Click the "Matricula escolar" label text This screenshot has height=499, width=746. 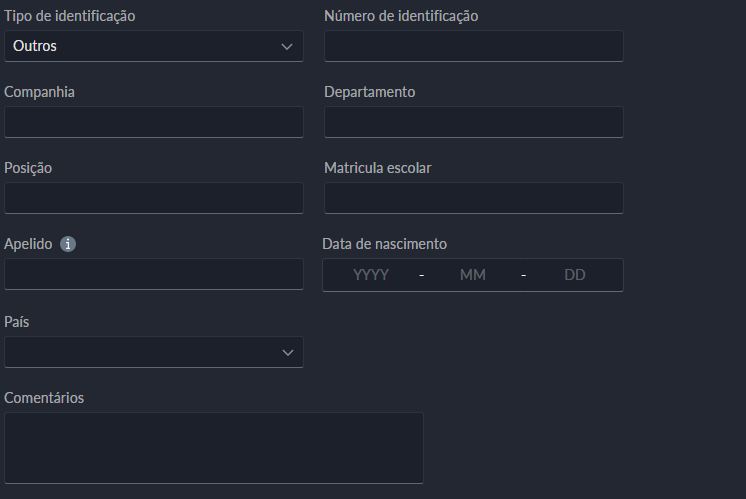point(378,168)
